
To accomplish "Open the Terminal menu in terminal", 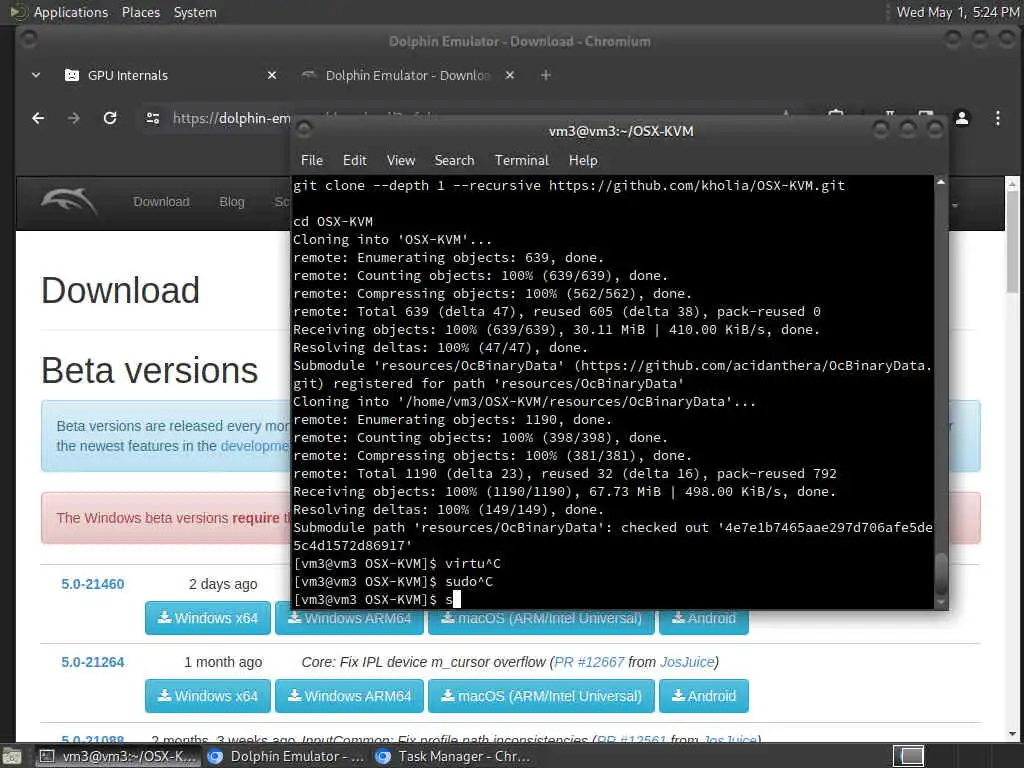I will coord(522,161).
